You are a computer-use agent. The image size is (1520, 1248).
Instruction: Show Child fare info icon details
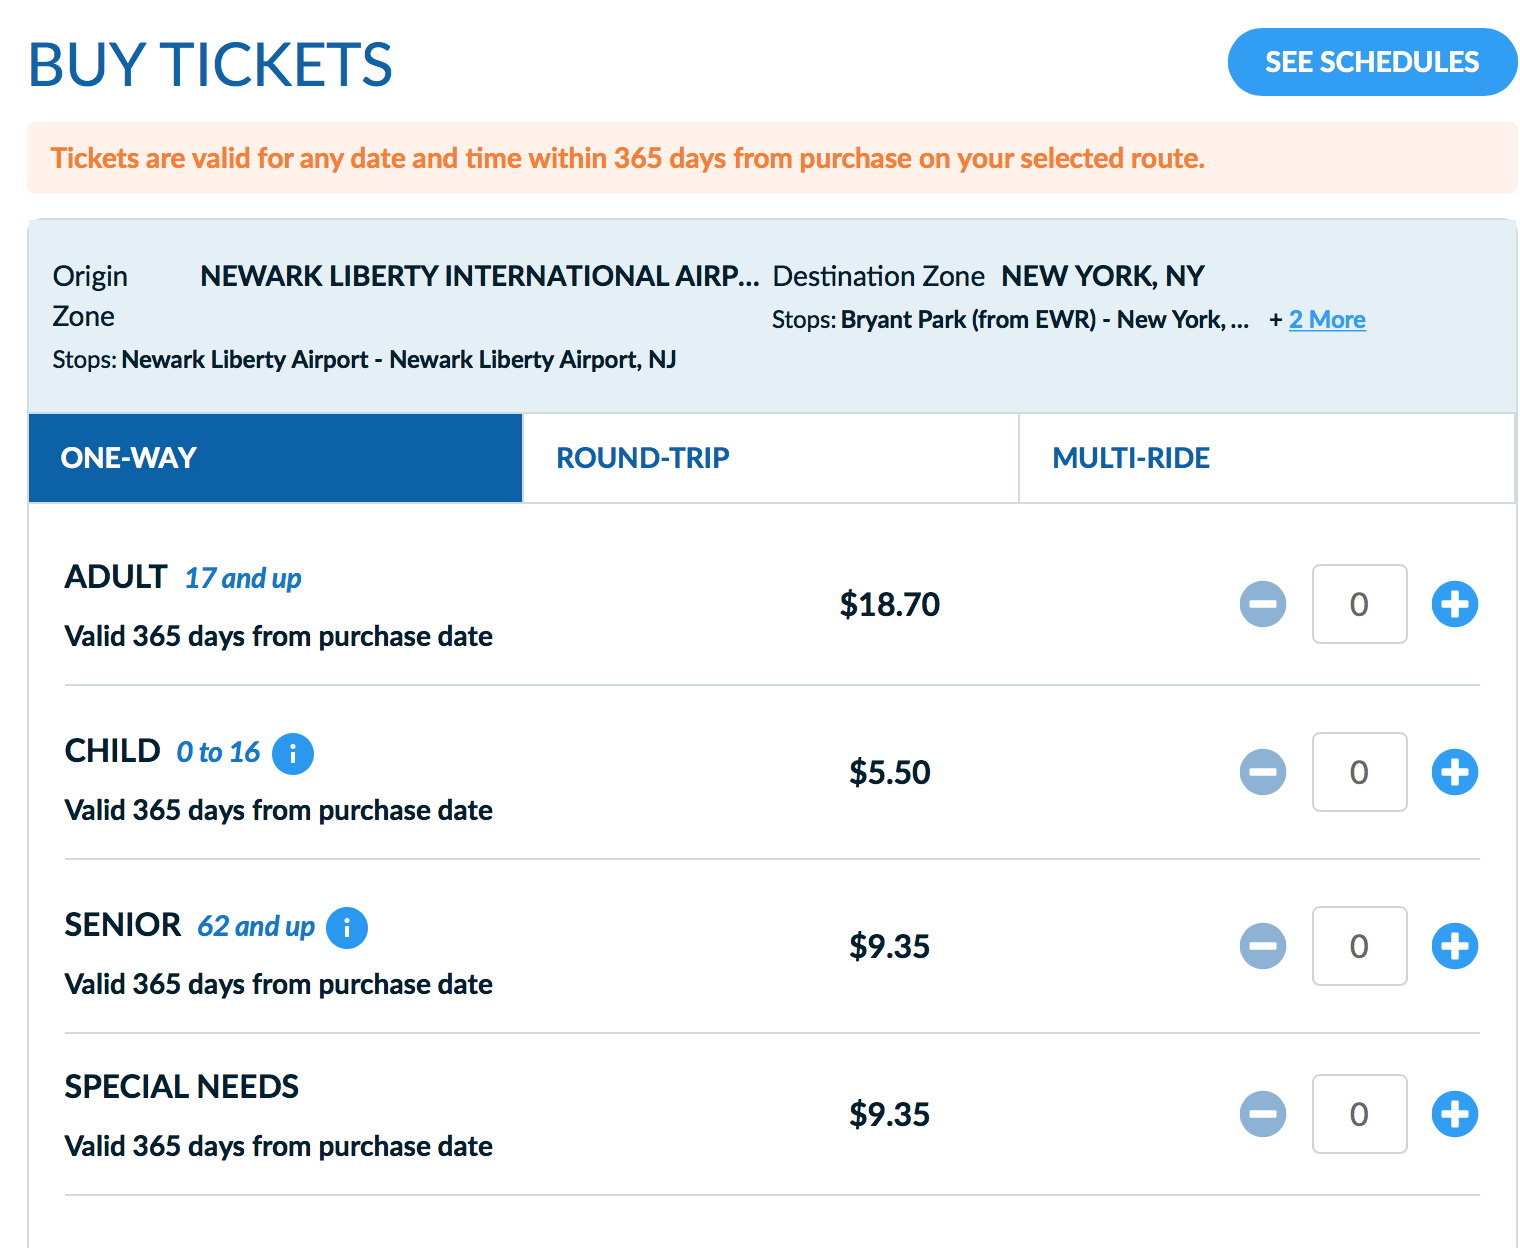[x=293, y=754]
